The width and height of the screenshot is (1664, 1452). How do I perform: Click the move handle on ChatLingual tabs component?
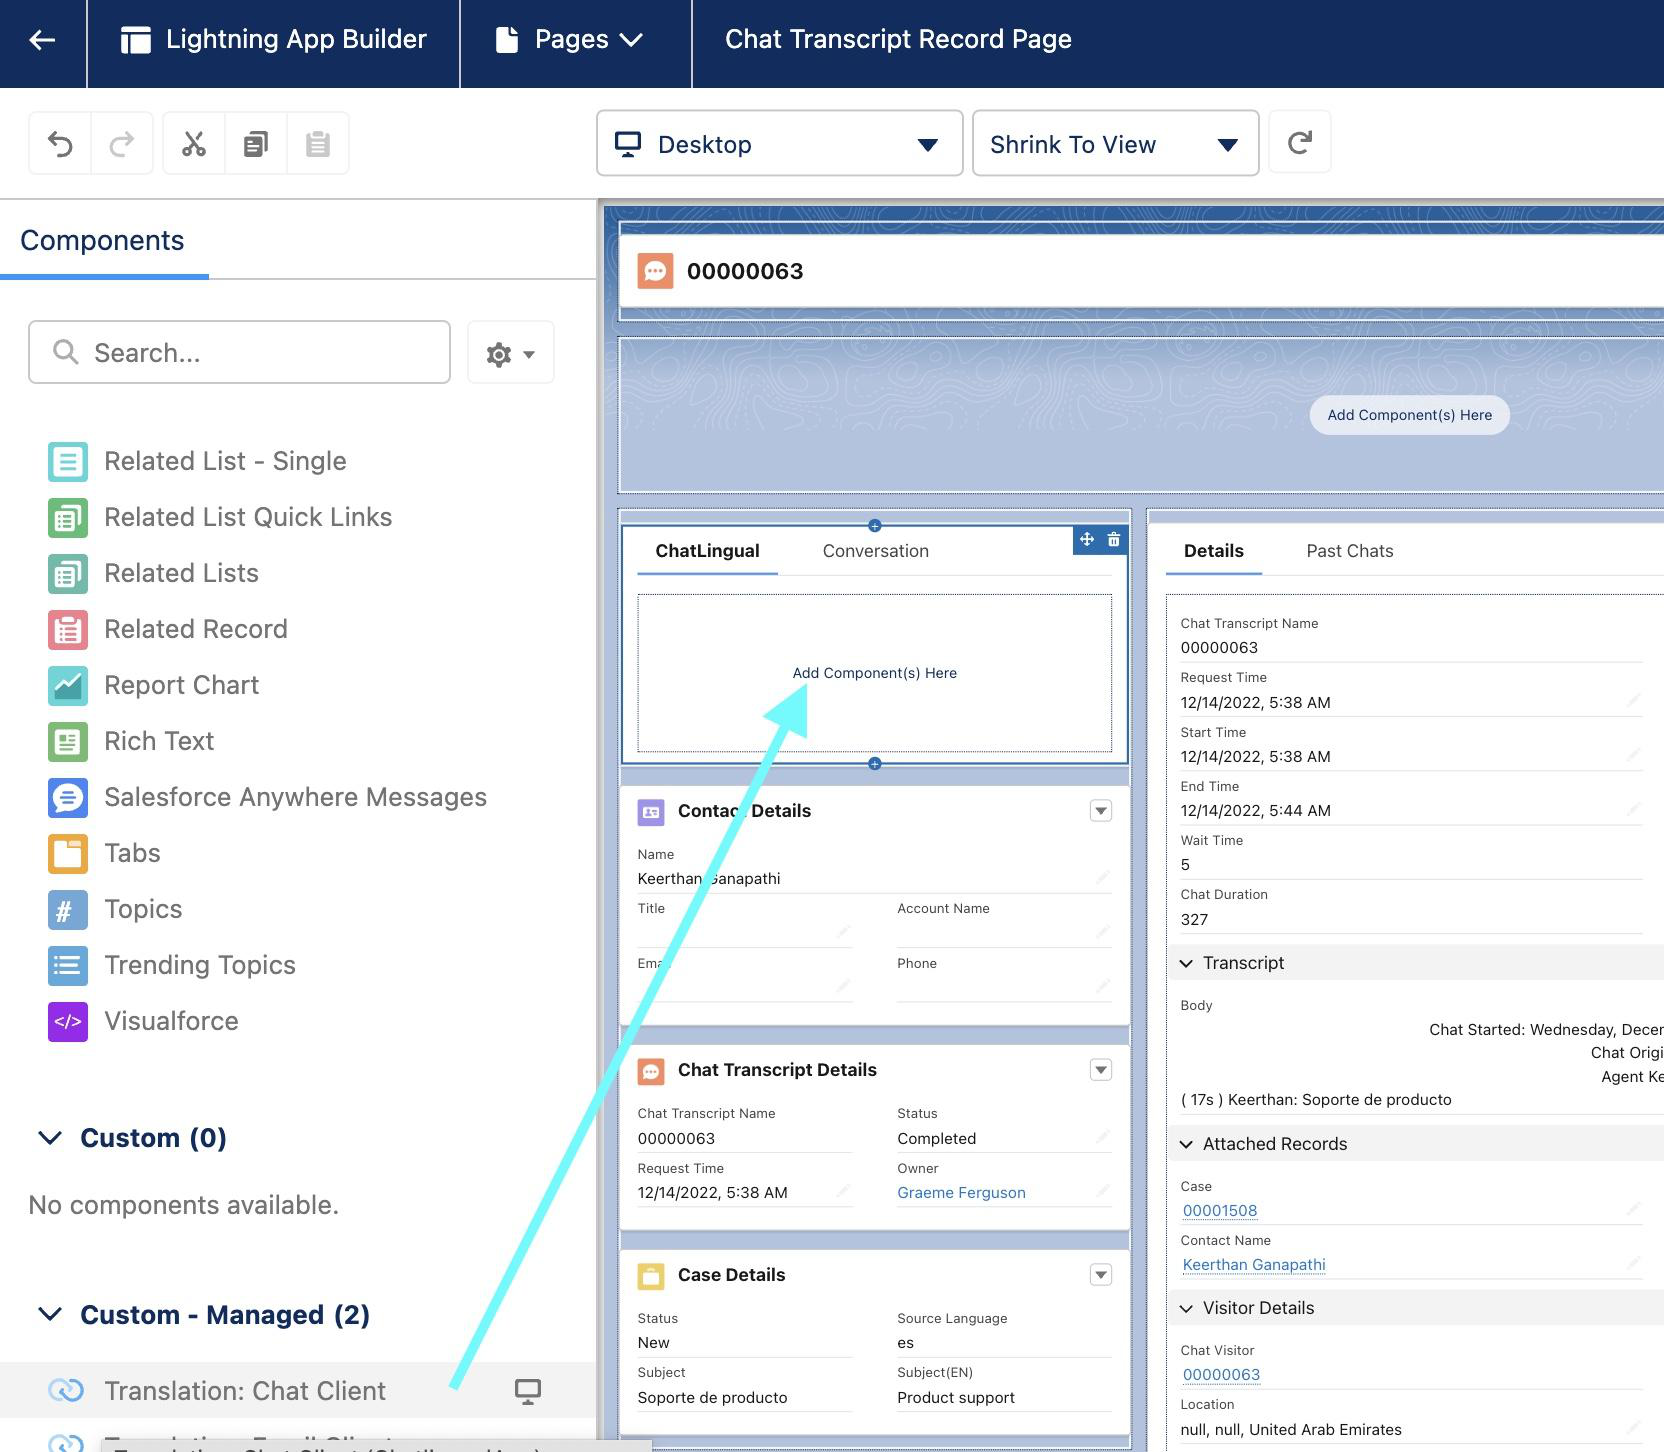pyautogui.click(x=1087, y=540)
